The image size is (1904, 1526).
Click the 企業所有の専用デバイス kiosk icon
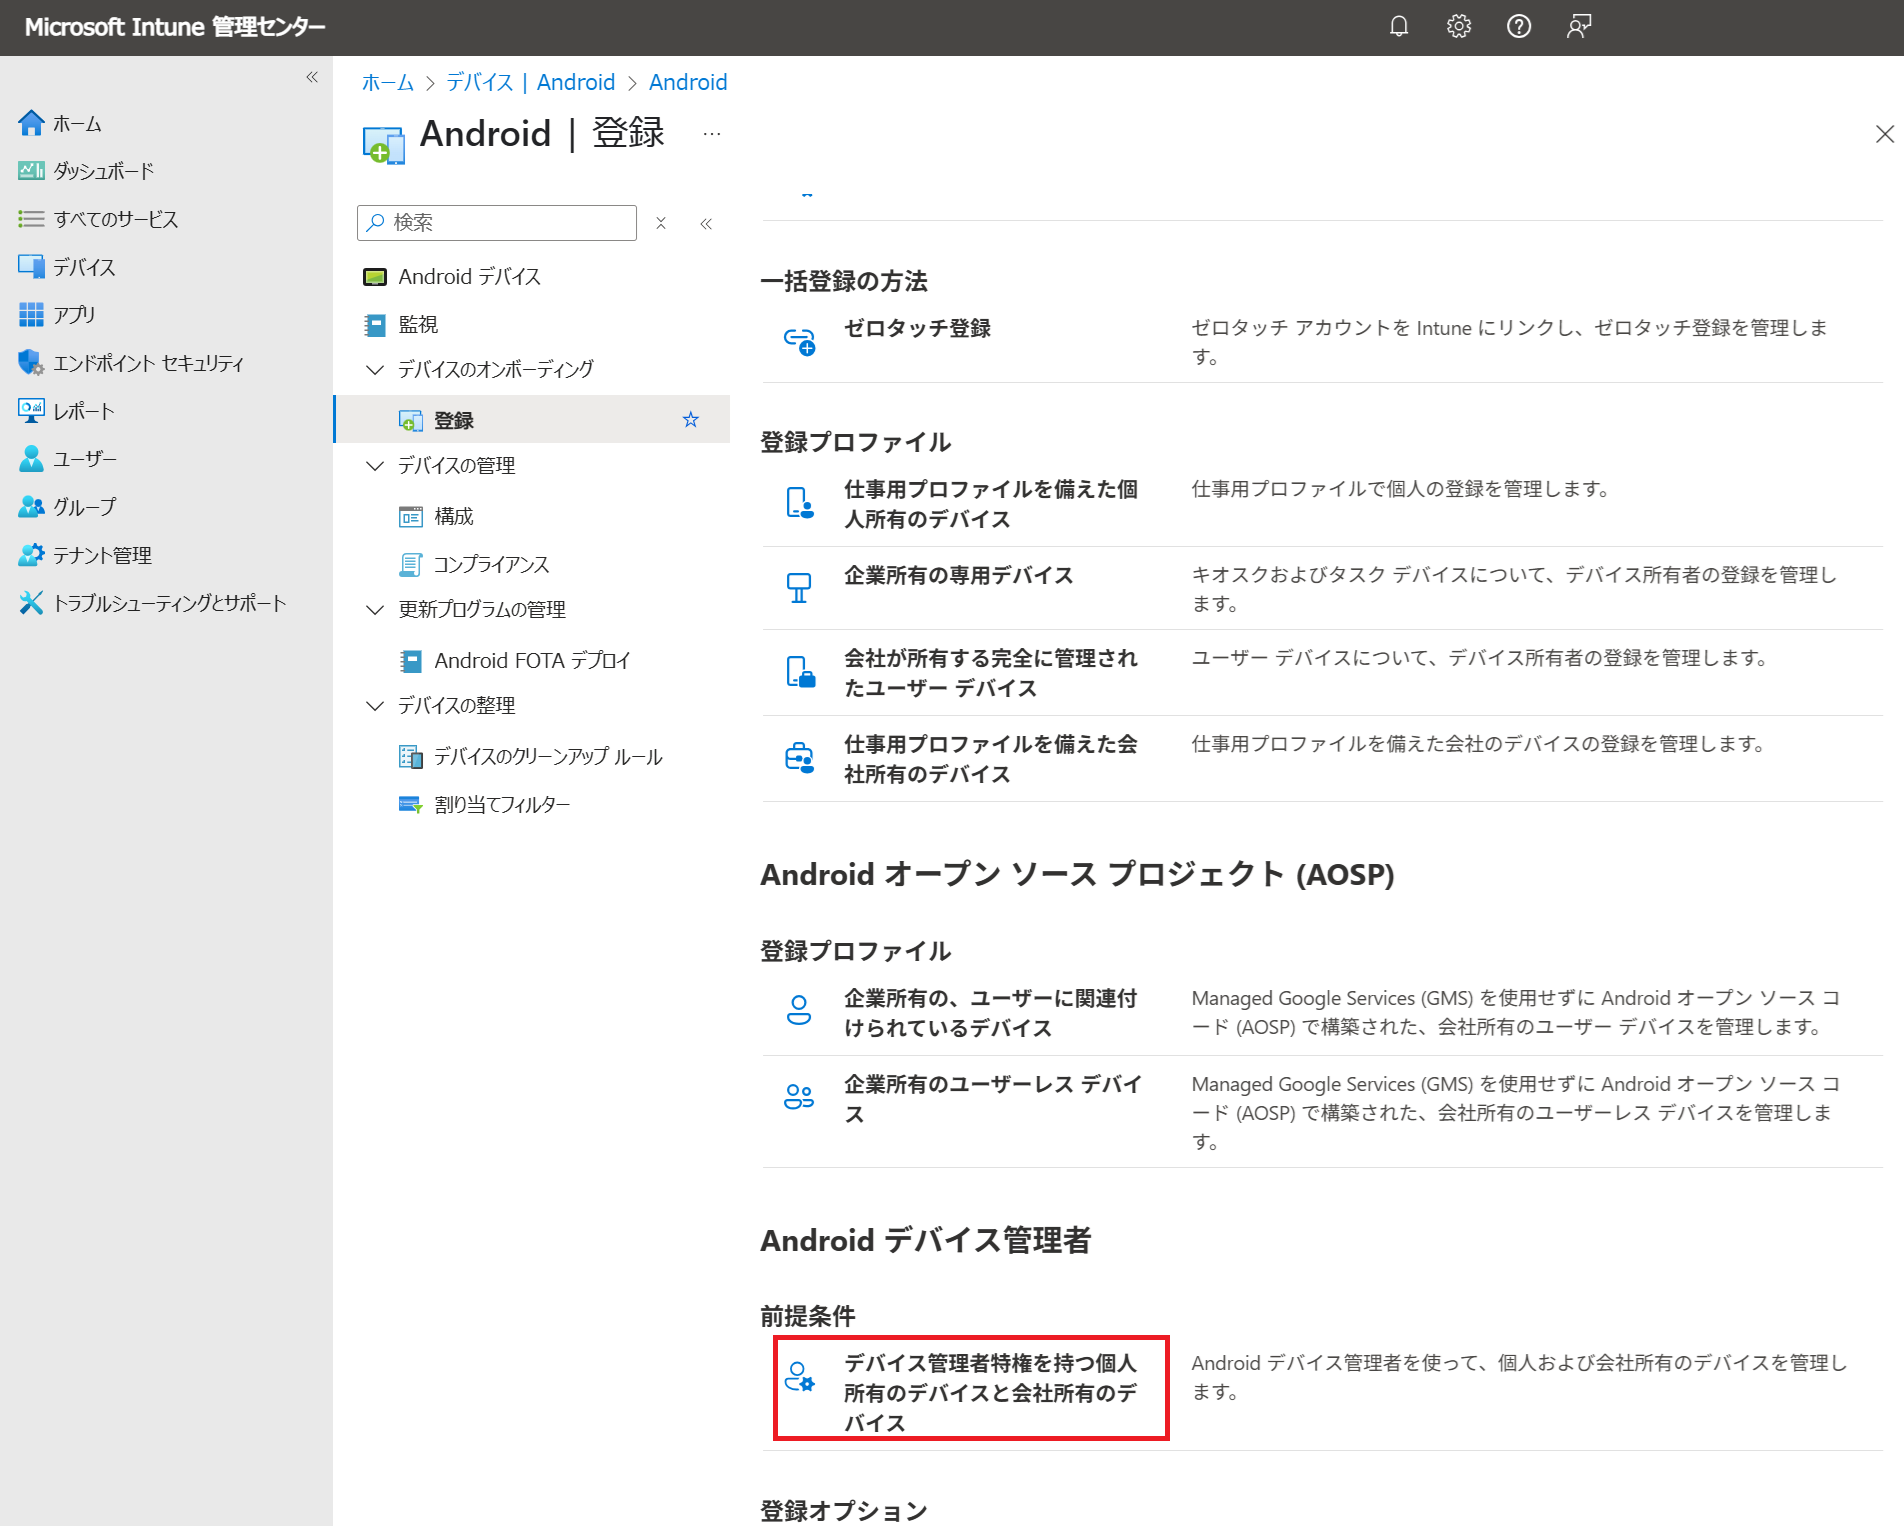799,588
